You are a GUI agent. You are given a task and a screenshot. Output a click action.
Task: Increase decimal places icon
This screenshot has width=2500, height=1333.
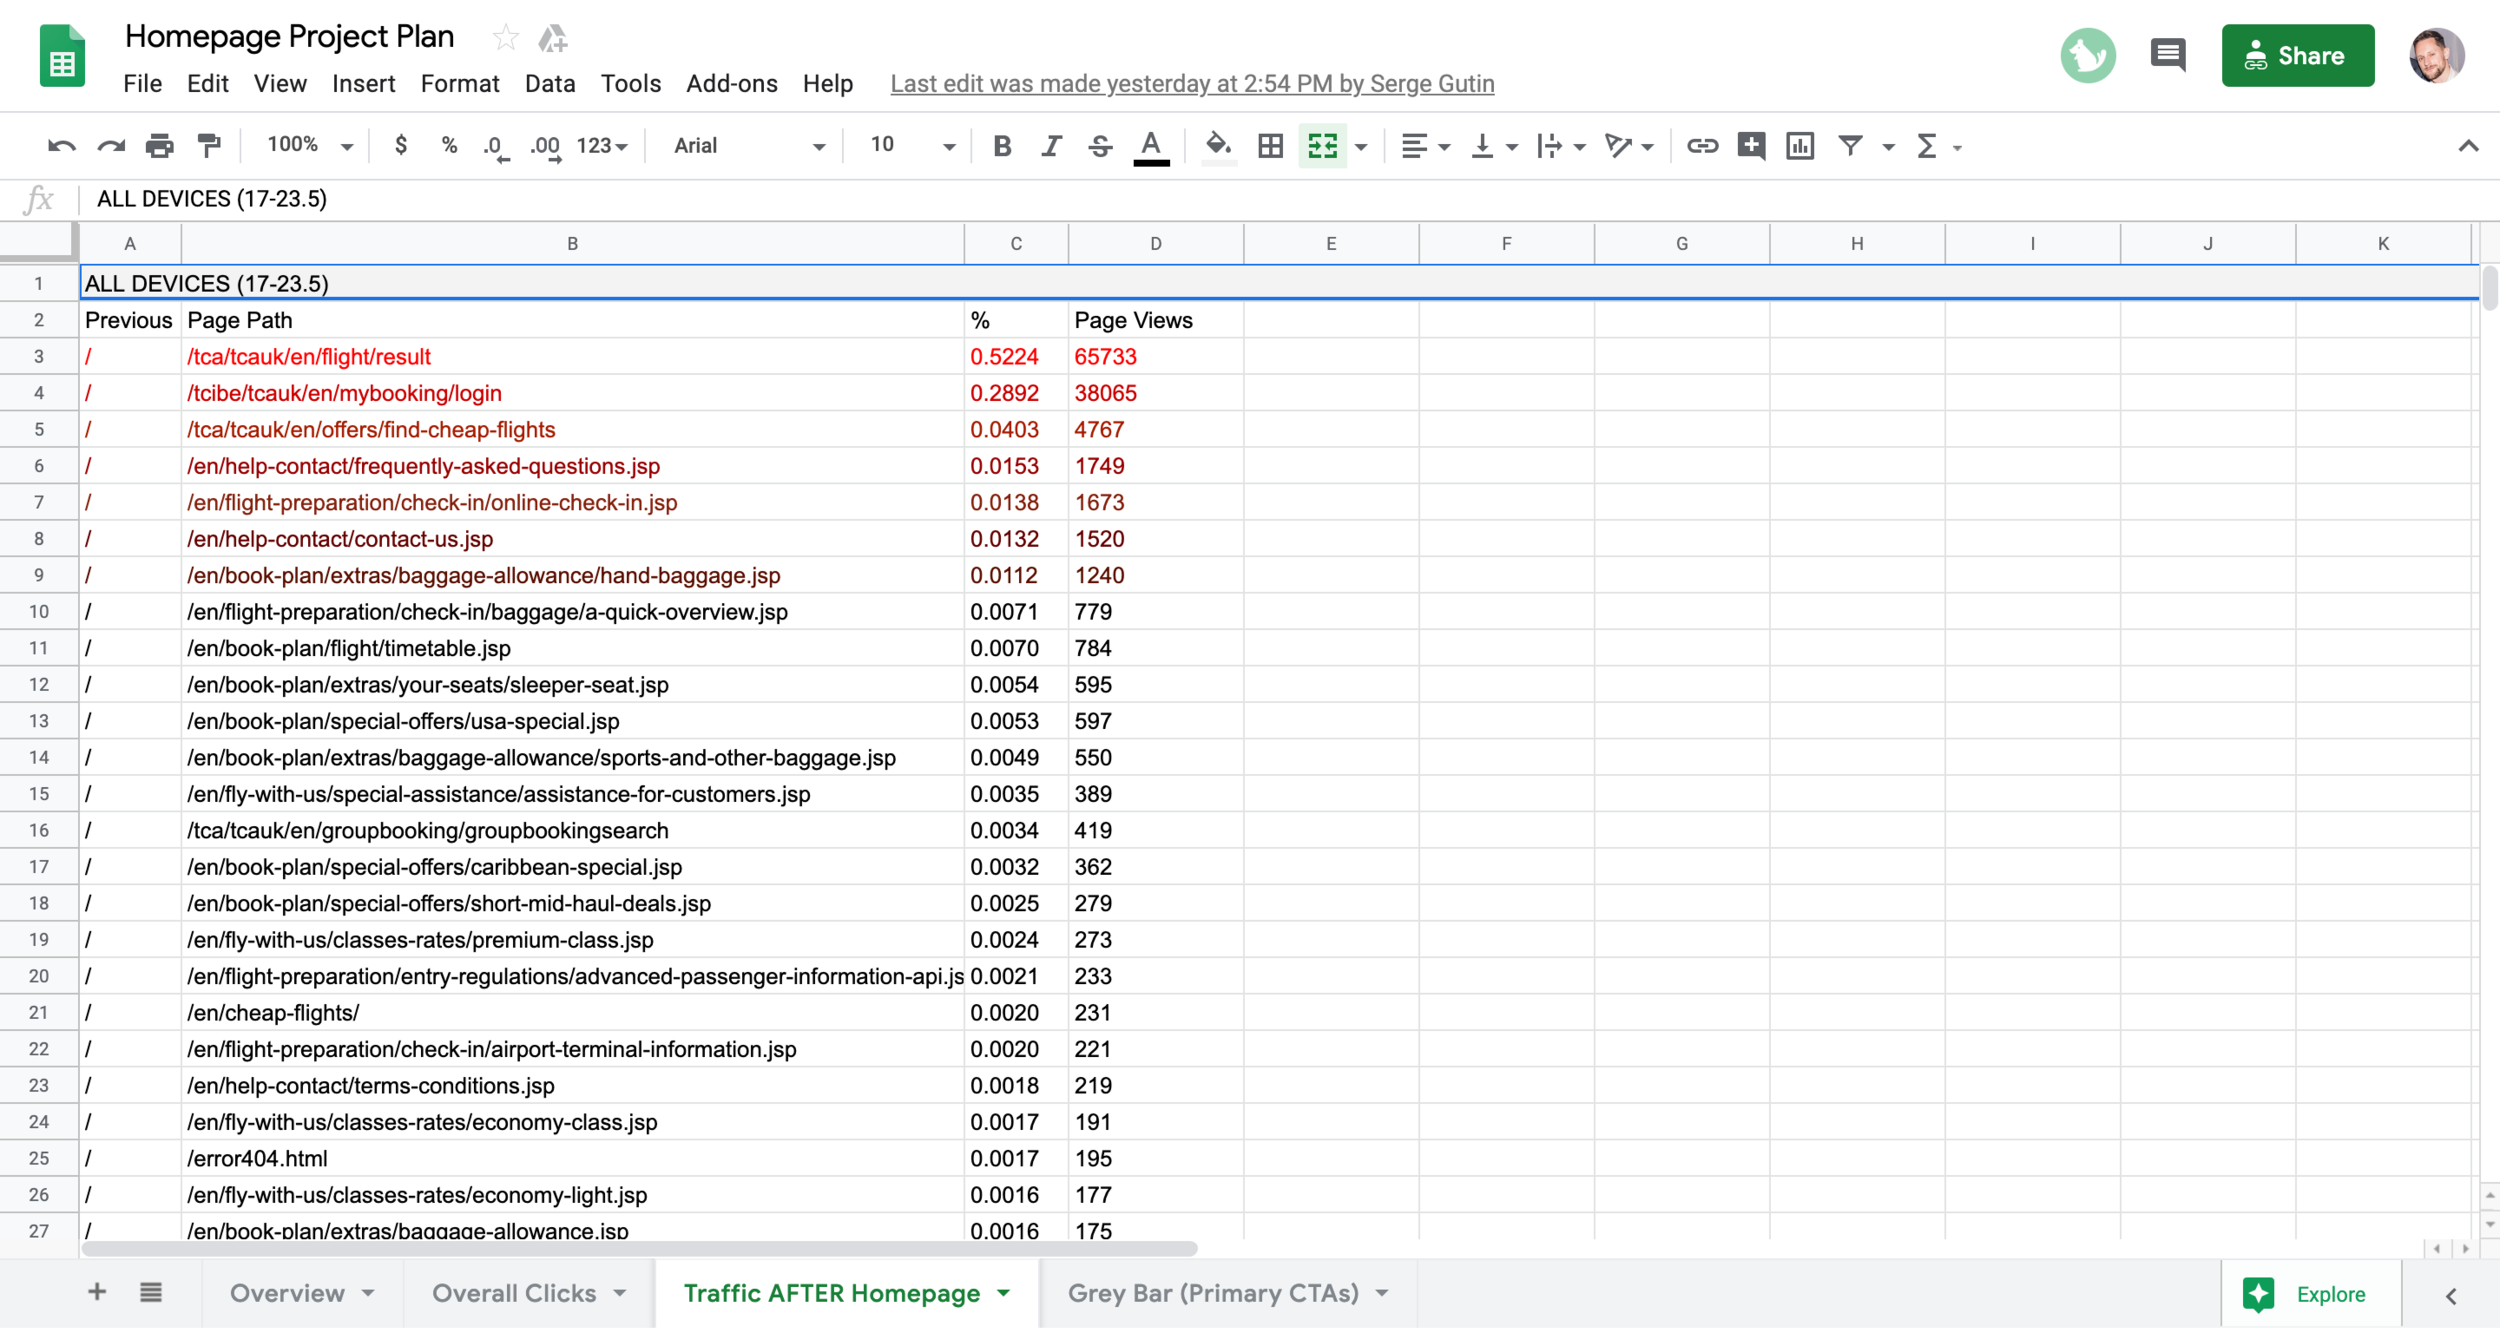[545, 147]
